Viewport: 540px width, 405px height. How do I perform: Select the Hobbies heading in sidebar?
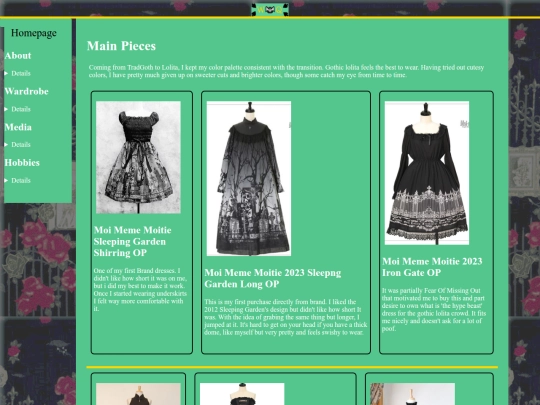tap(22, 163)
